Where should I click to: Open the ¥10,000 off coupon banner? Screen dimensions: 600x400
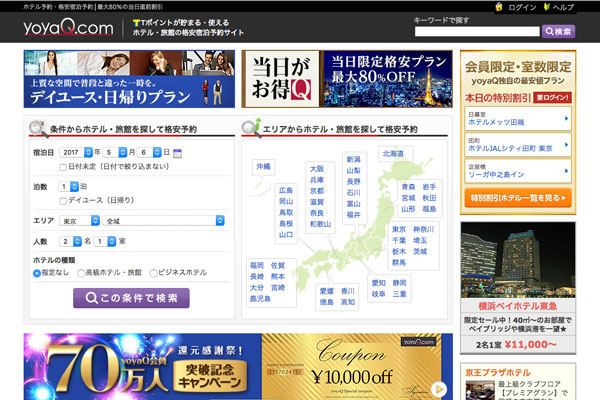[357, 367]
